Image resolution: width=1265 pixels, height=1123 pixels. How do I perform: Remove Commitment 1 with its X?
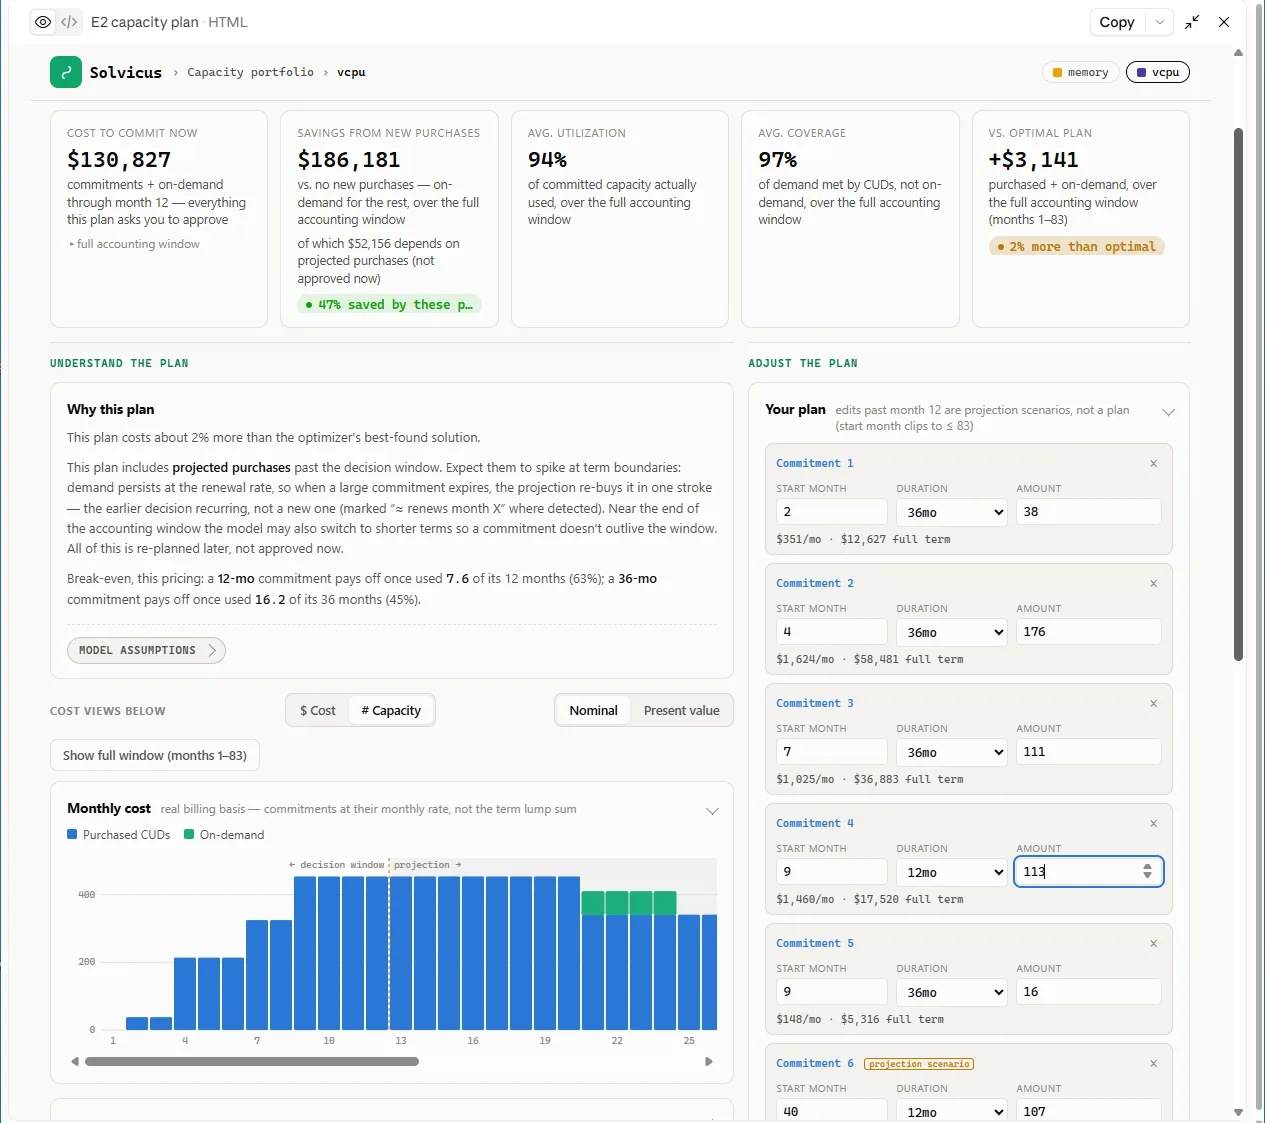(x=1154, y=463)
